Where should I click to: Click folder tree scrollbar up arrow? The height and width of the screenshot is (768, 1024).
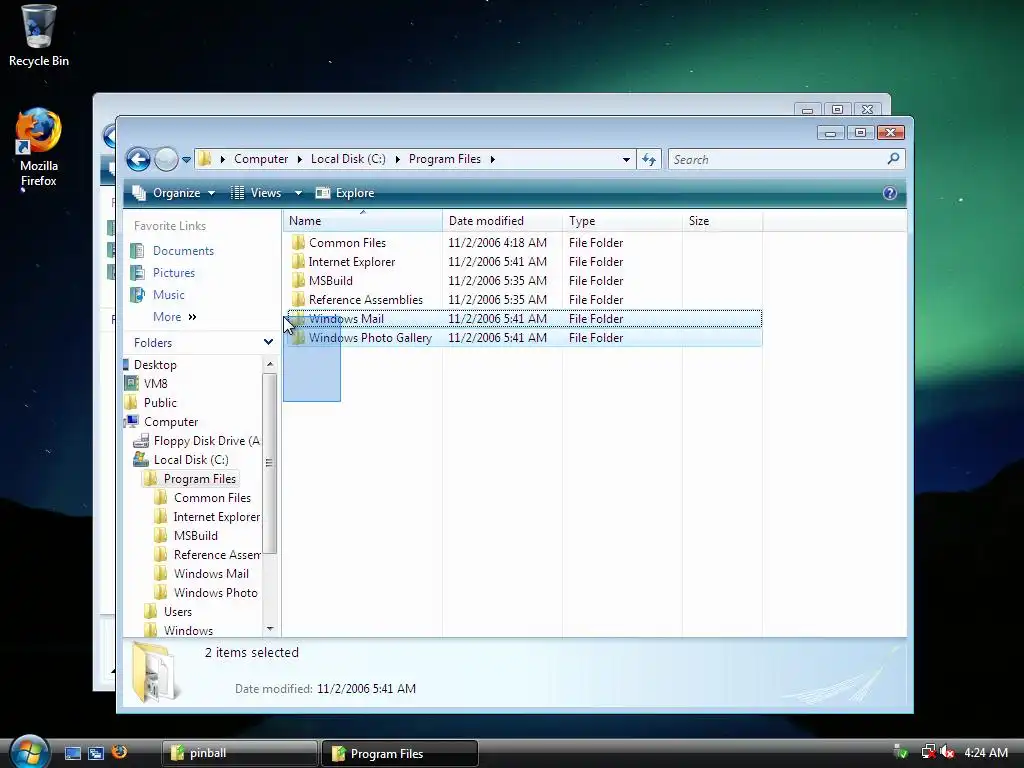coord(270,364)
